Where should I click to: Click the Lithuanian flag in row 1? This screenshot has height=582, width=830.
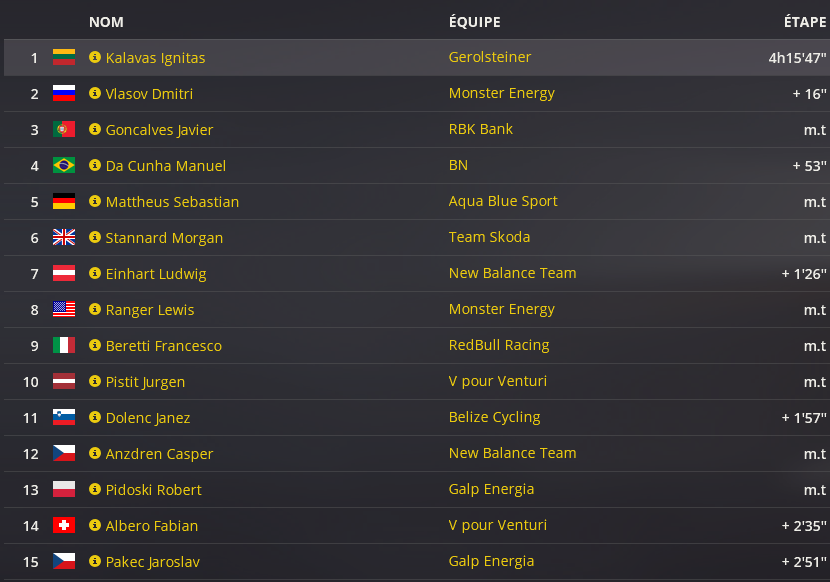(x=64, y=58)
